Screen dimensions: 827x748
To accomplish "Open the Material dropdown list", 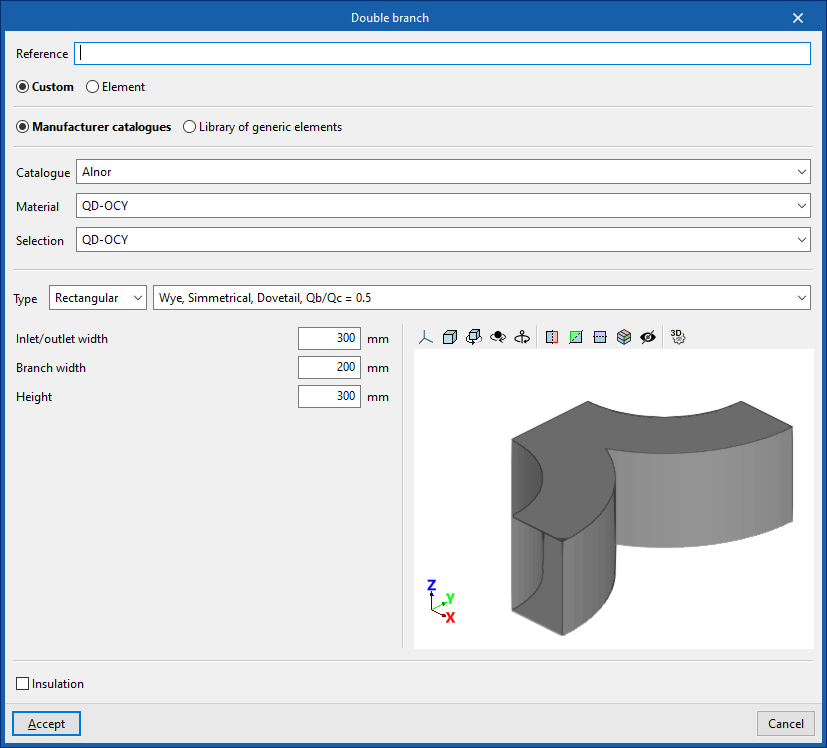I will point(443,206).
